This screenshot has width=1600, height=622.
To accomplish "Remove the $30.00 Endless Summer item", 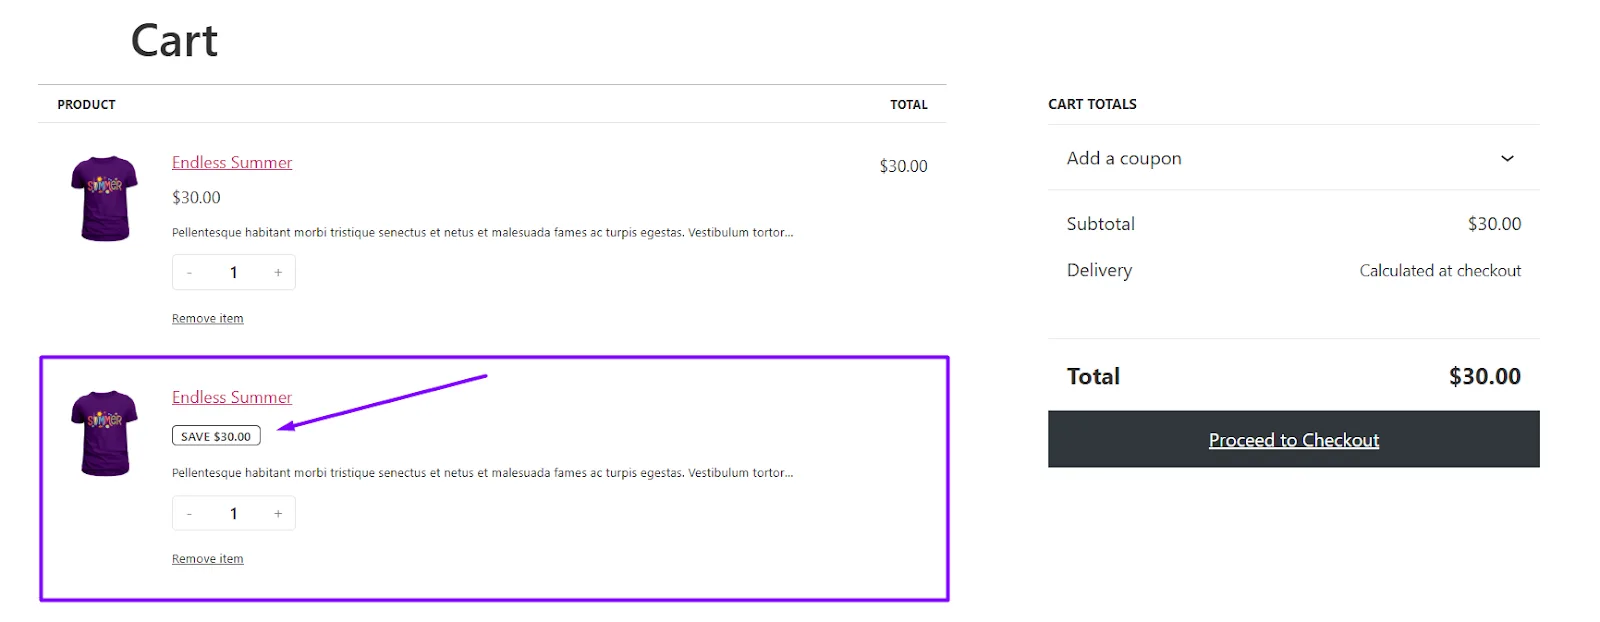I will 207,318.
